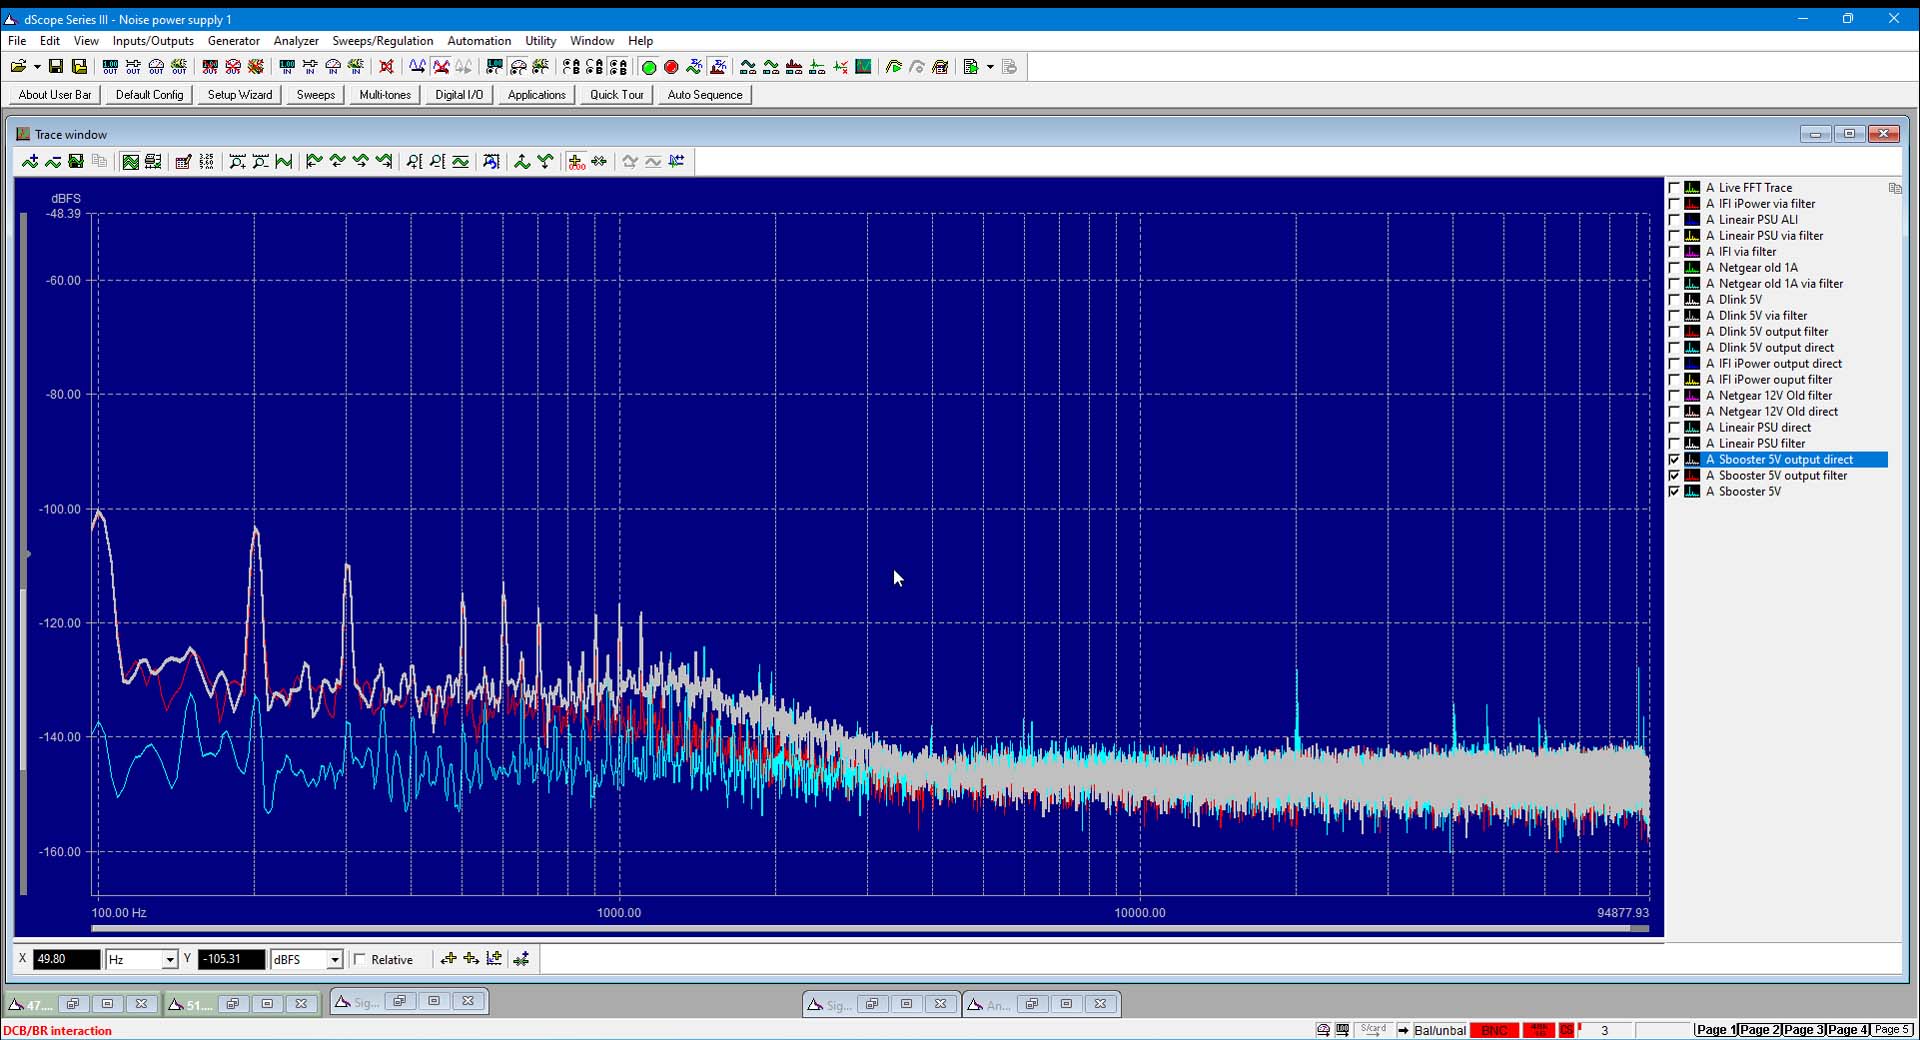Click the Multi-tones button
Screen dimensions: 1920x1040
coord(385,95)
